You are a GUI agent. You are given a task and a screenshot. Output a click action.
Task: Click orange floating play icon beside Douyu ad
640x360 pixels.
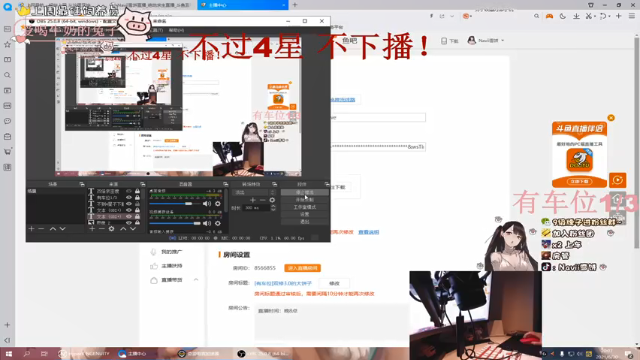pyautogui.click(x=618, y=180)
